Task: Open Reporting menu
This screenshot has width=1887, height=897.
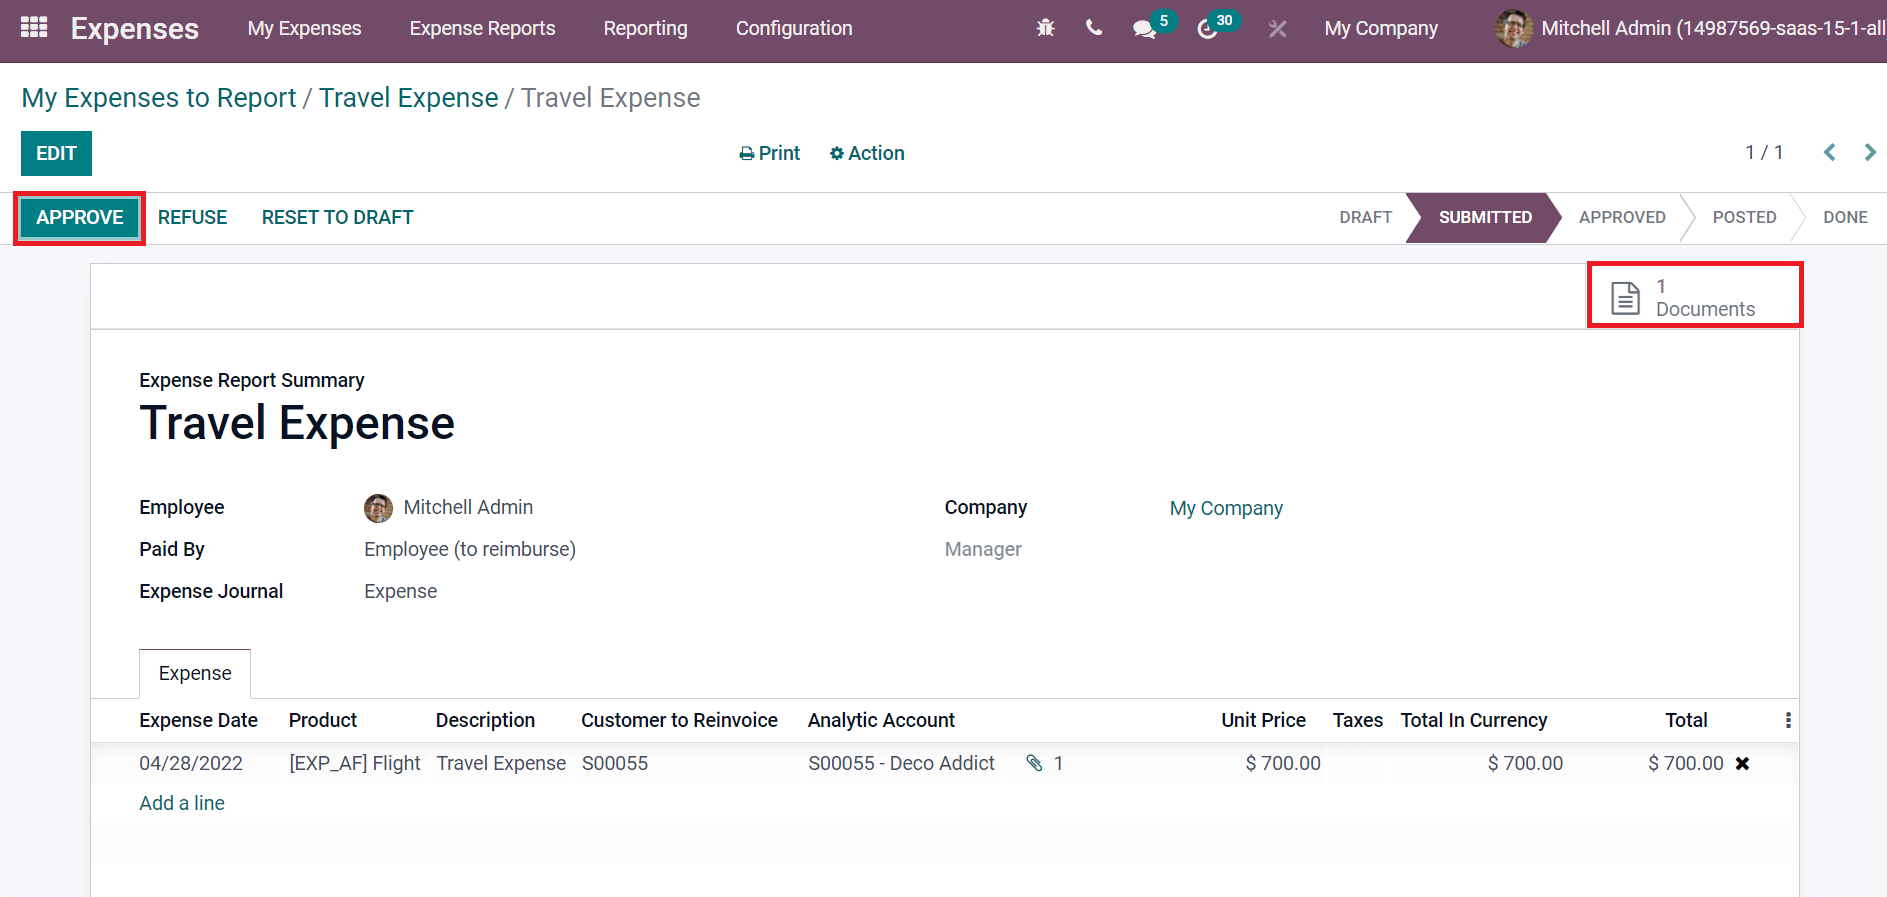Action: pyautogui.click(x=645, y=28)
